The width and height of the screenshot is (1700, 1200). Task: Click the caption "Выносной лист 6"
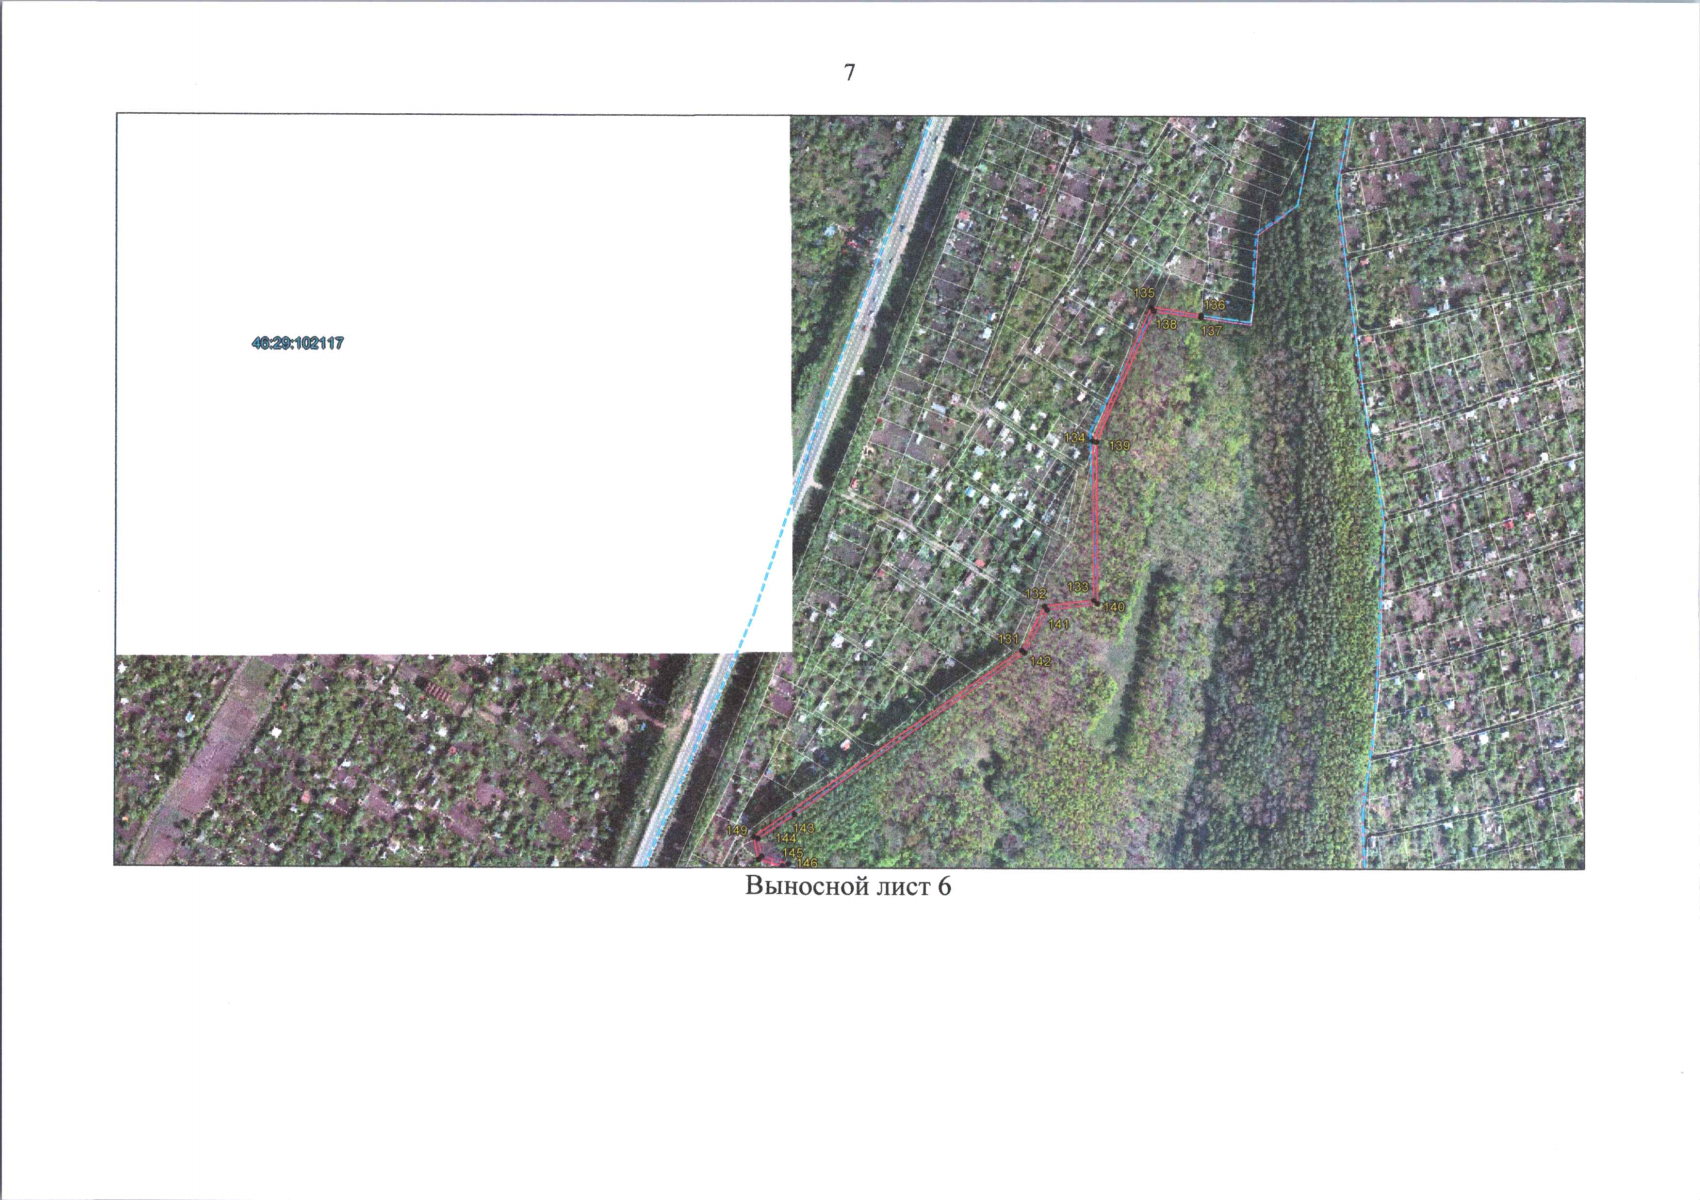[848, 887]
